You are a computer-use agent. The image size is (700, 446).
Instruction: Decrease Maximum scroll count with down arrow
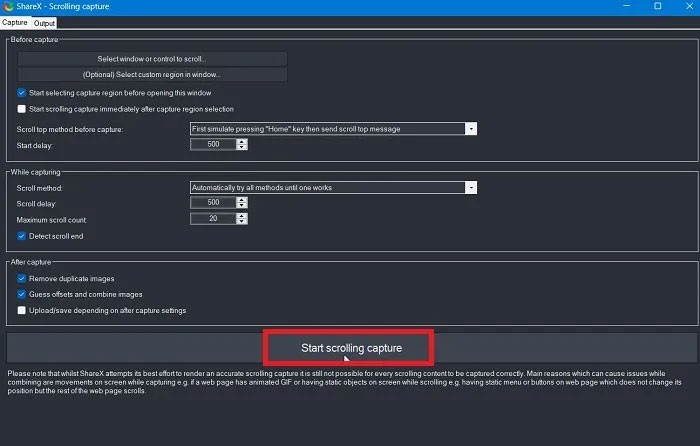[x=242, y=221]
